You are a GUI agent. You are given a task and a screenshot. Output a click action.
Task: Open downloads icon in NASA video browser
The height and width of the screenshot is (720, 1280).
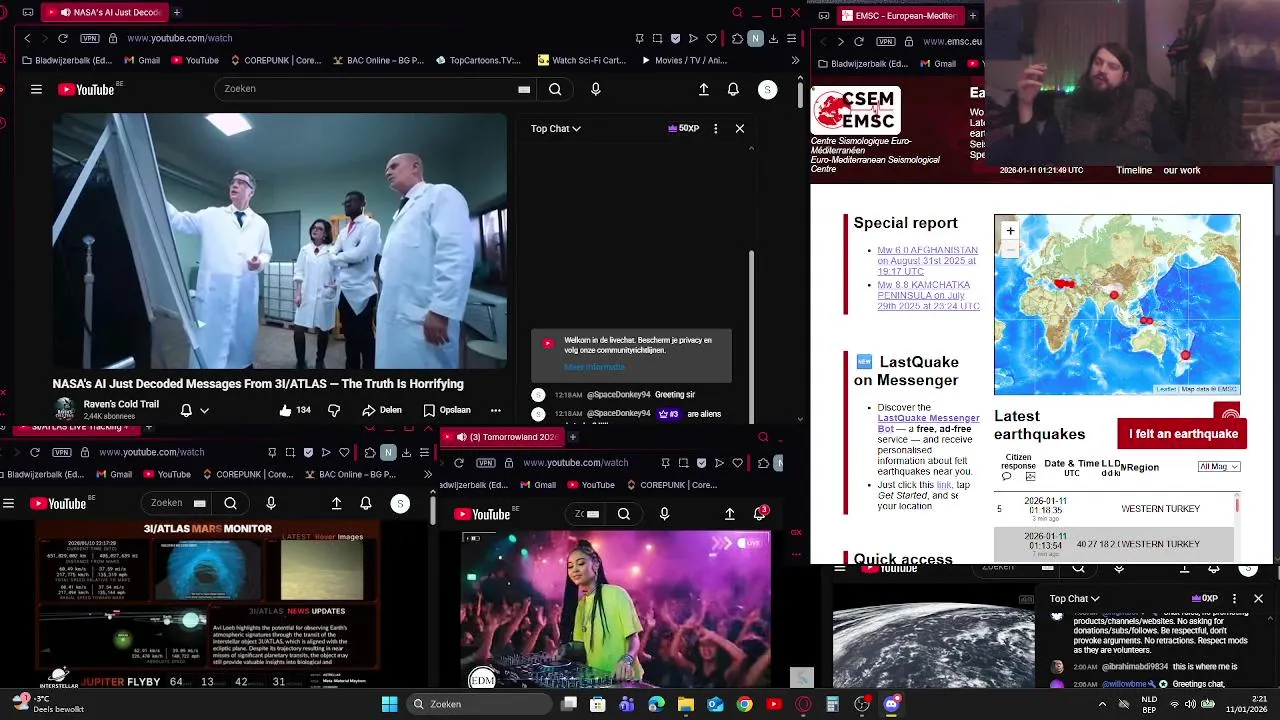(773, 38)
